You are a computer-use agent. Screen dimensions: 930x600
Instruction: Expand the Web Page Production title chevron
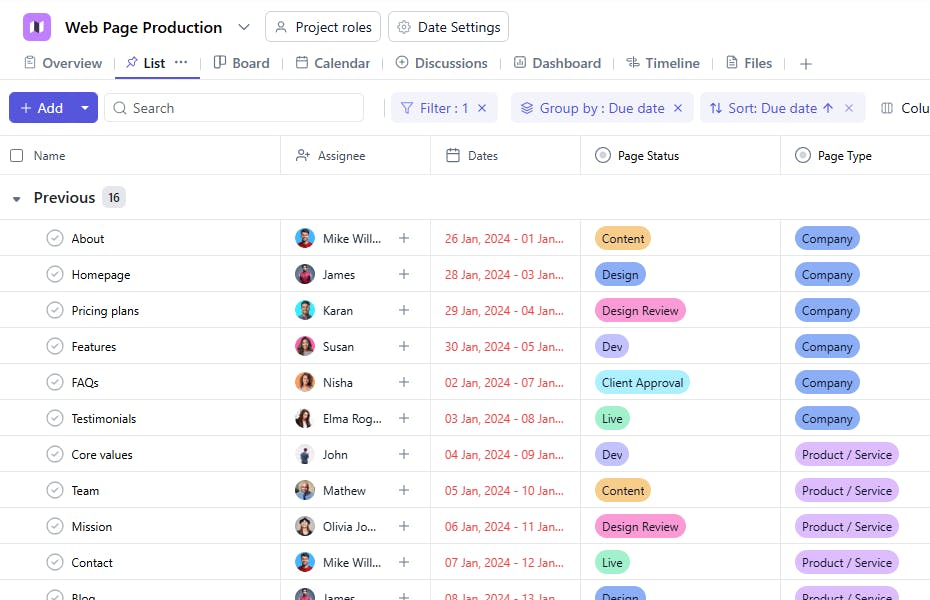[244, 27]
